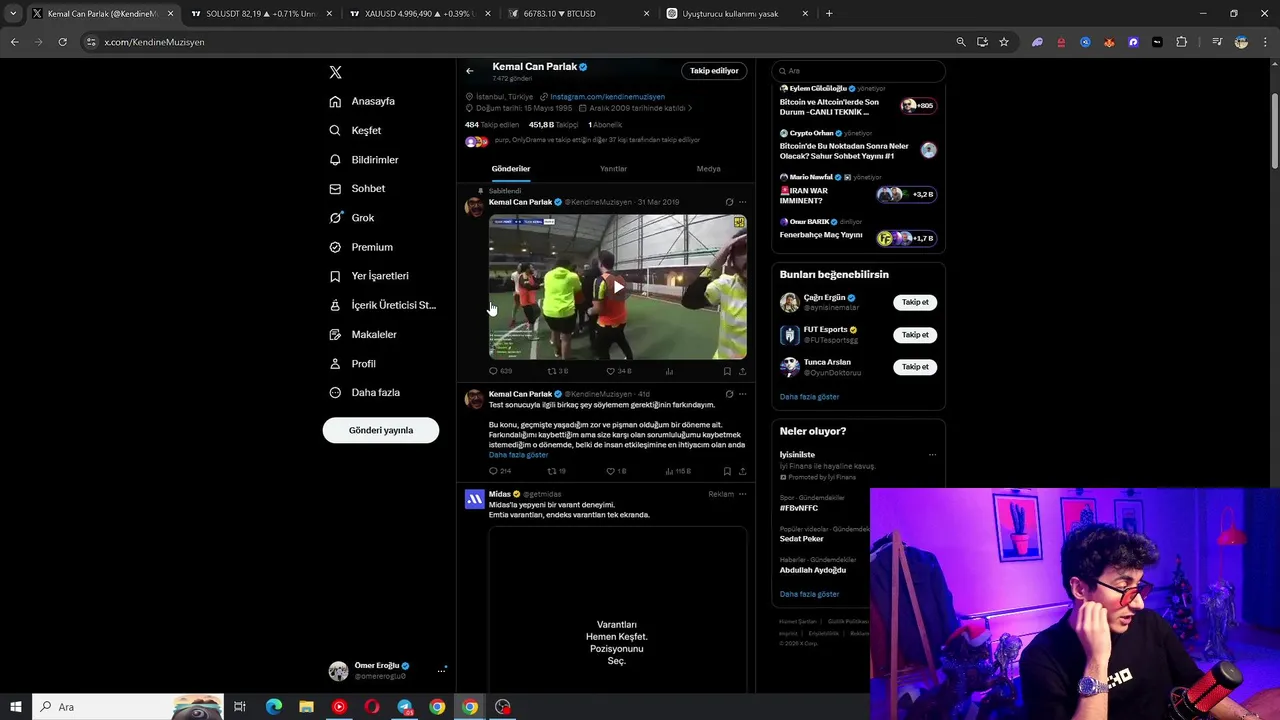Screen dimensions: 1280x720
Task: Follow Çağrı Ergün with Takip et
Action: click(x=915, y=302)
